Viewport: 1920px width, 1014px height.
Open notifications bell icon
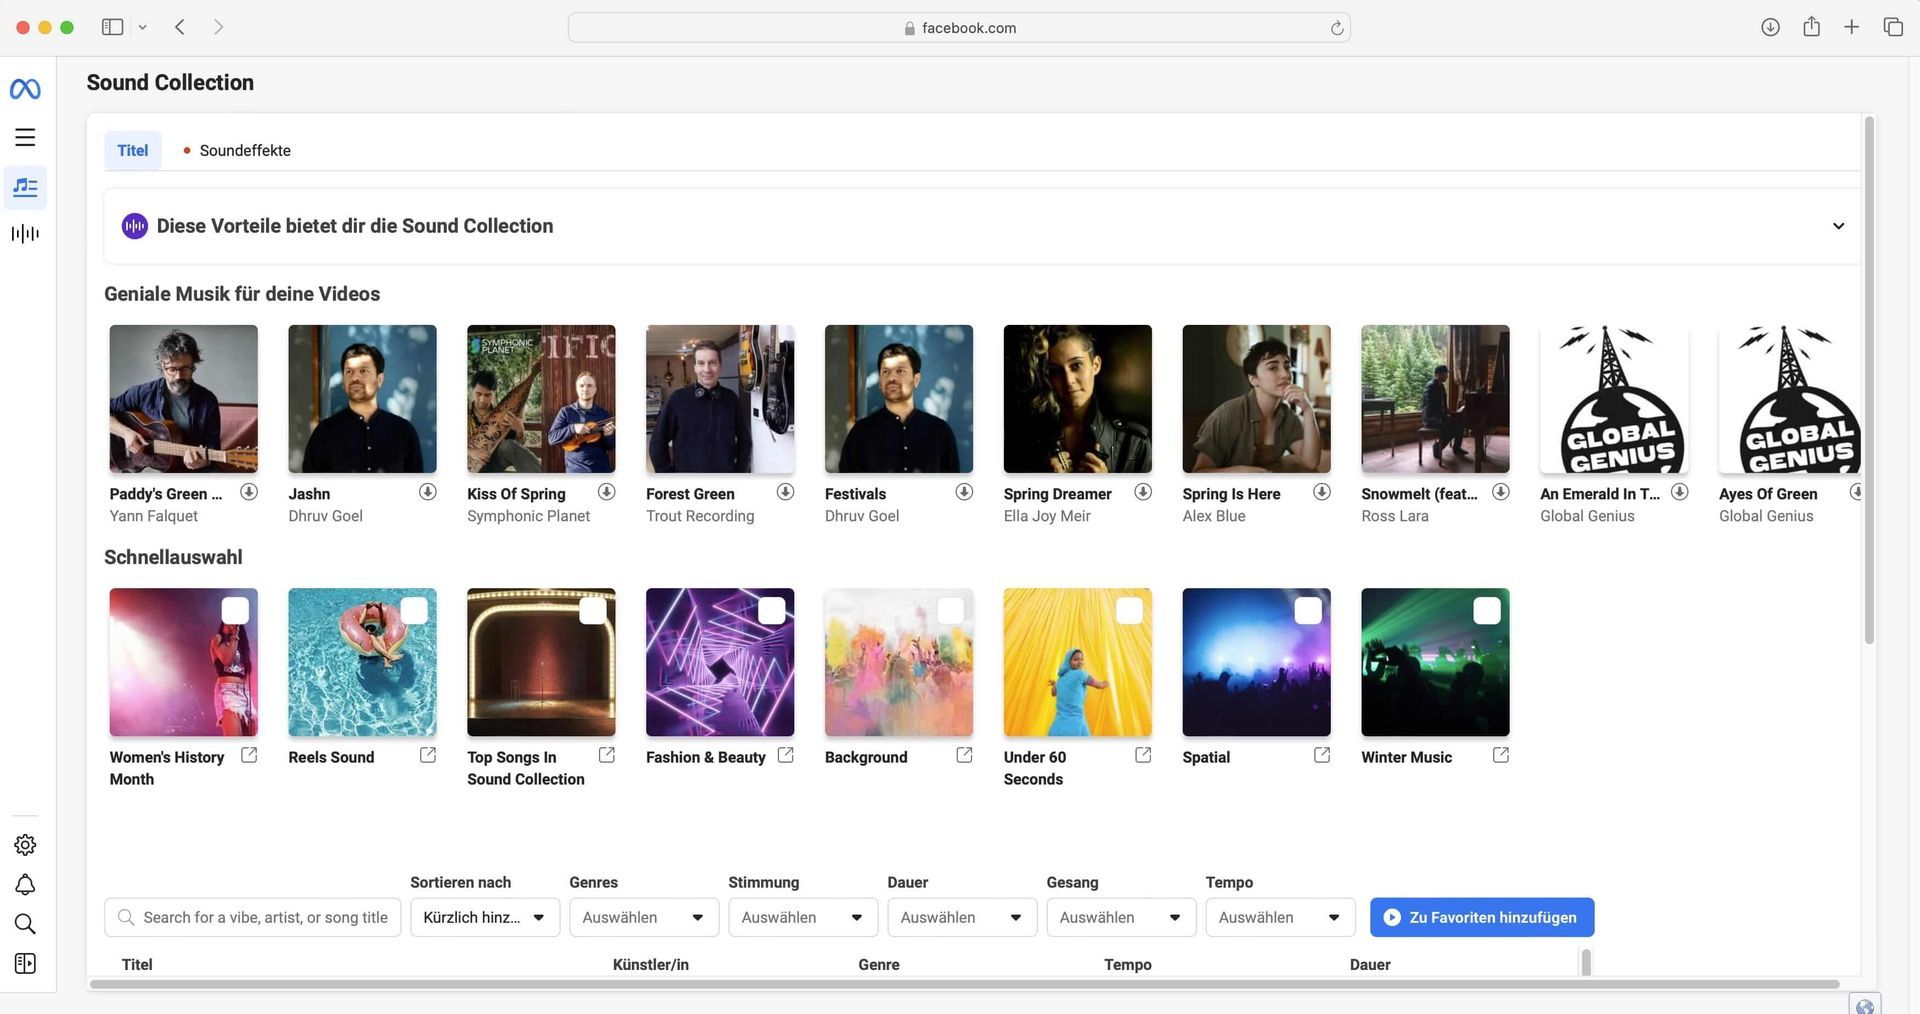point(25,885)
